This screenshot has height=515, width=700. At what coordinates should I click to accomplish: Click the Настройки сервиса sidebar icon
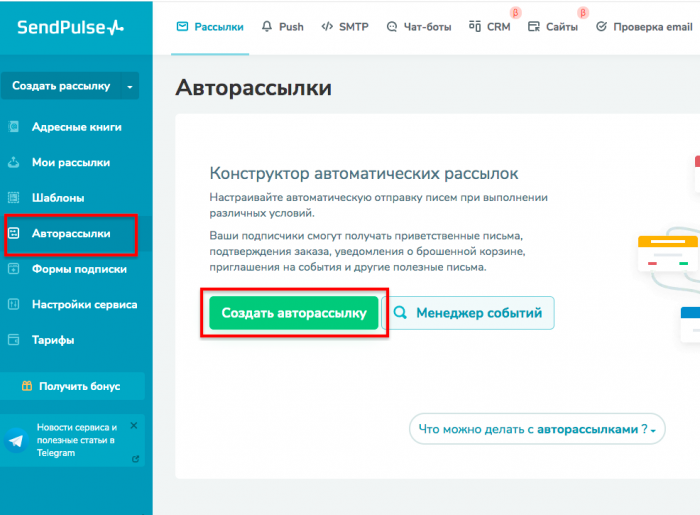point(14,304)
